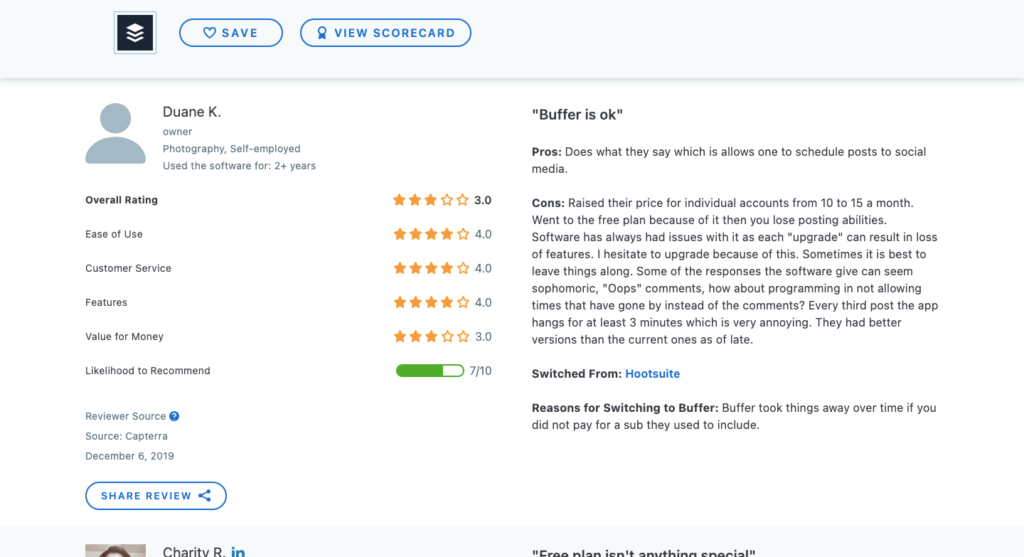Viewport: 1024px width, 557px height.
Task: Click the share icon in Share Review
Action: [x=205, y=496]
